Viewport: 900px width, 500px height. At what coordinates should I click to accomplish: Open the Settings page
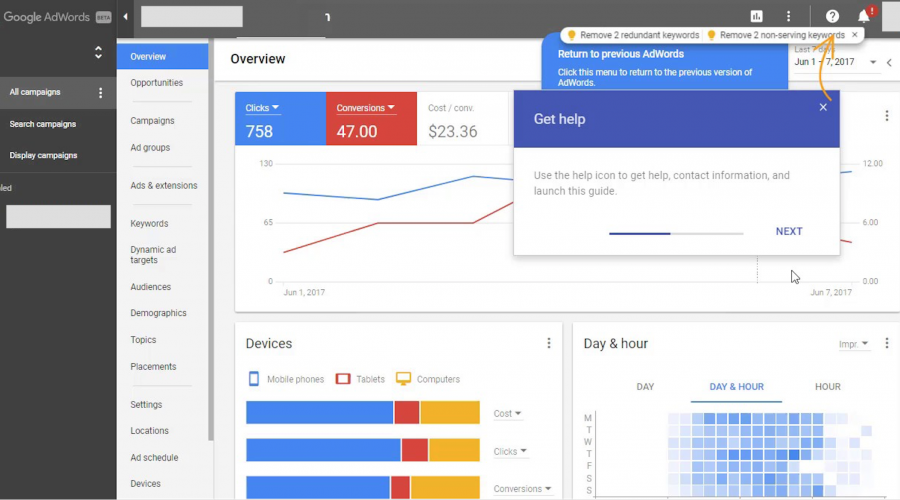click(x=146, y=404)
